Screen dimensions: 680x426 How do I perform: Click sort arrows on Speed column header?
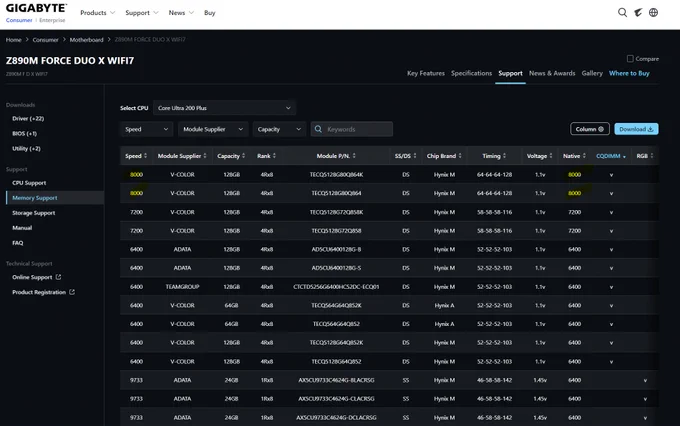tap(145, 156)
